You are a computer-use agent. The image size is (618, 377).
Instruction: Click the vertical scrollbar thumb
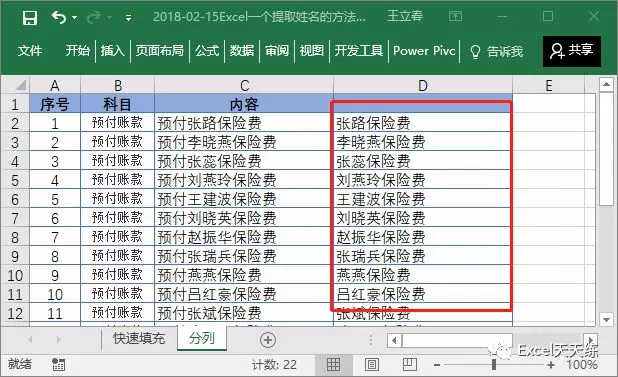606,149
